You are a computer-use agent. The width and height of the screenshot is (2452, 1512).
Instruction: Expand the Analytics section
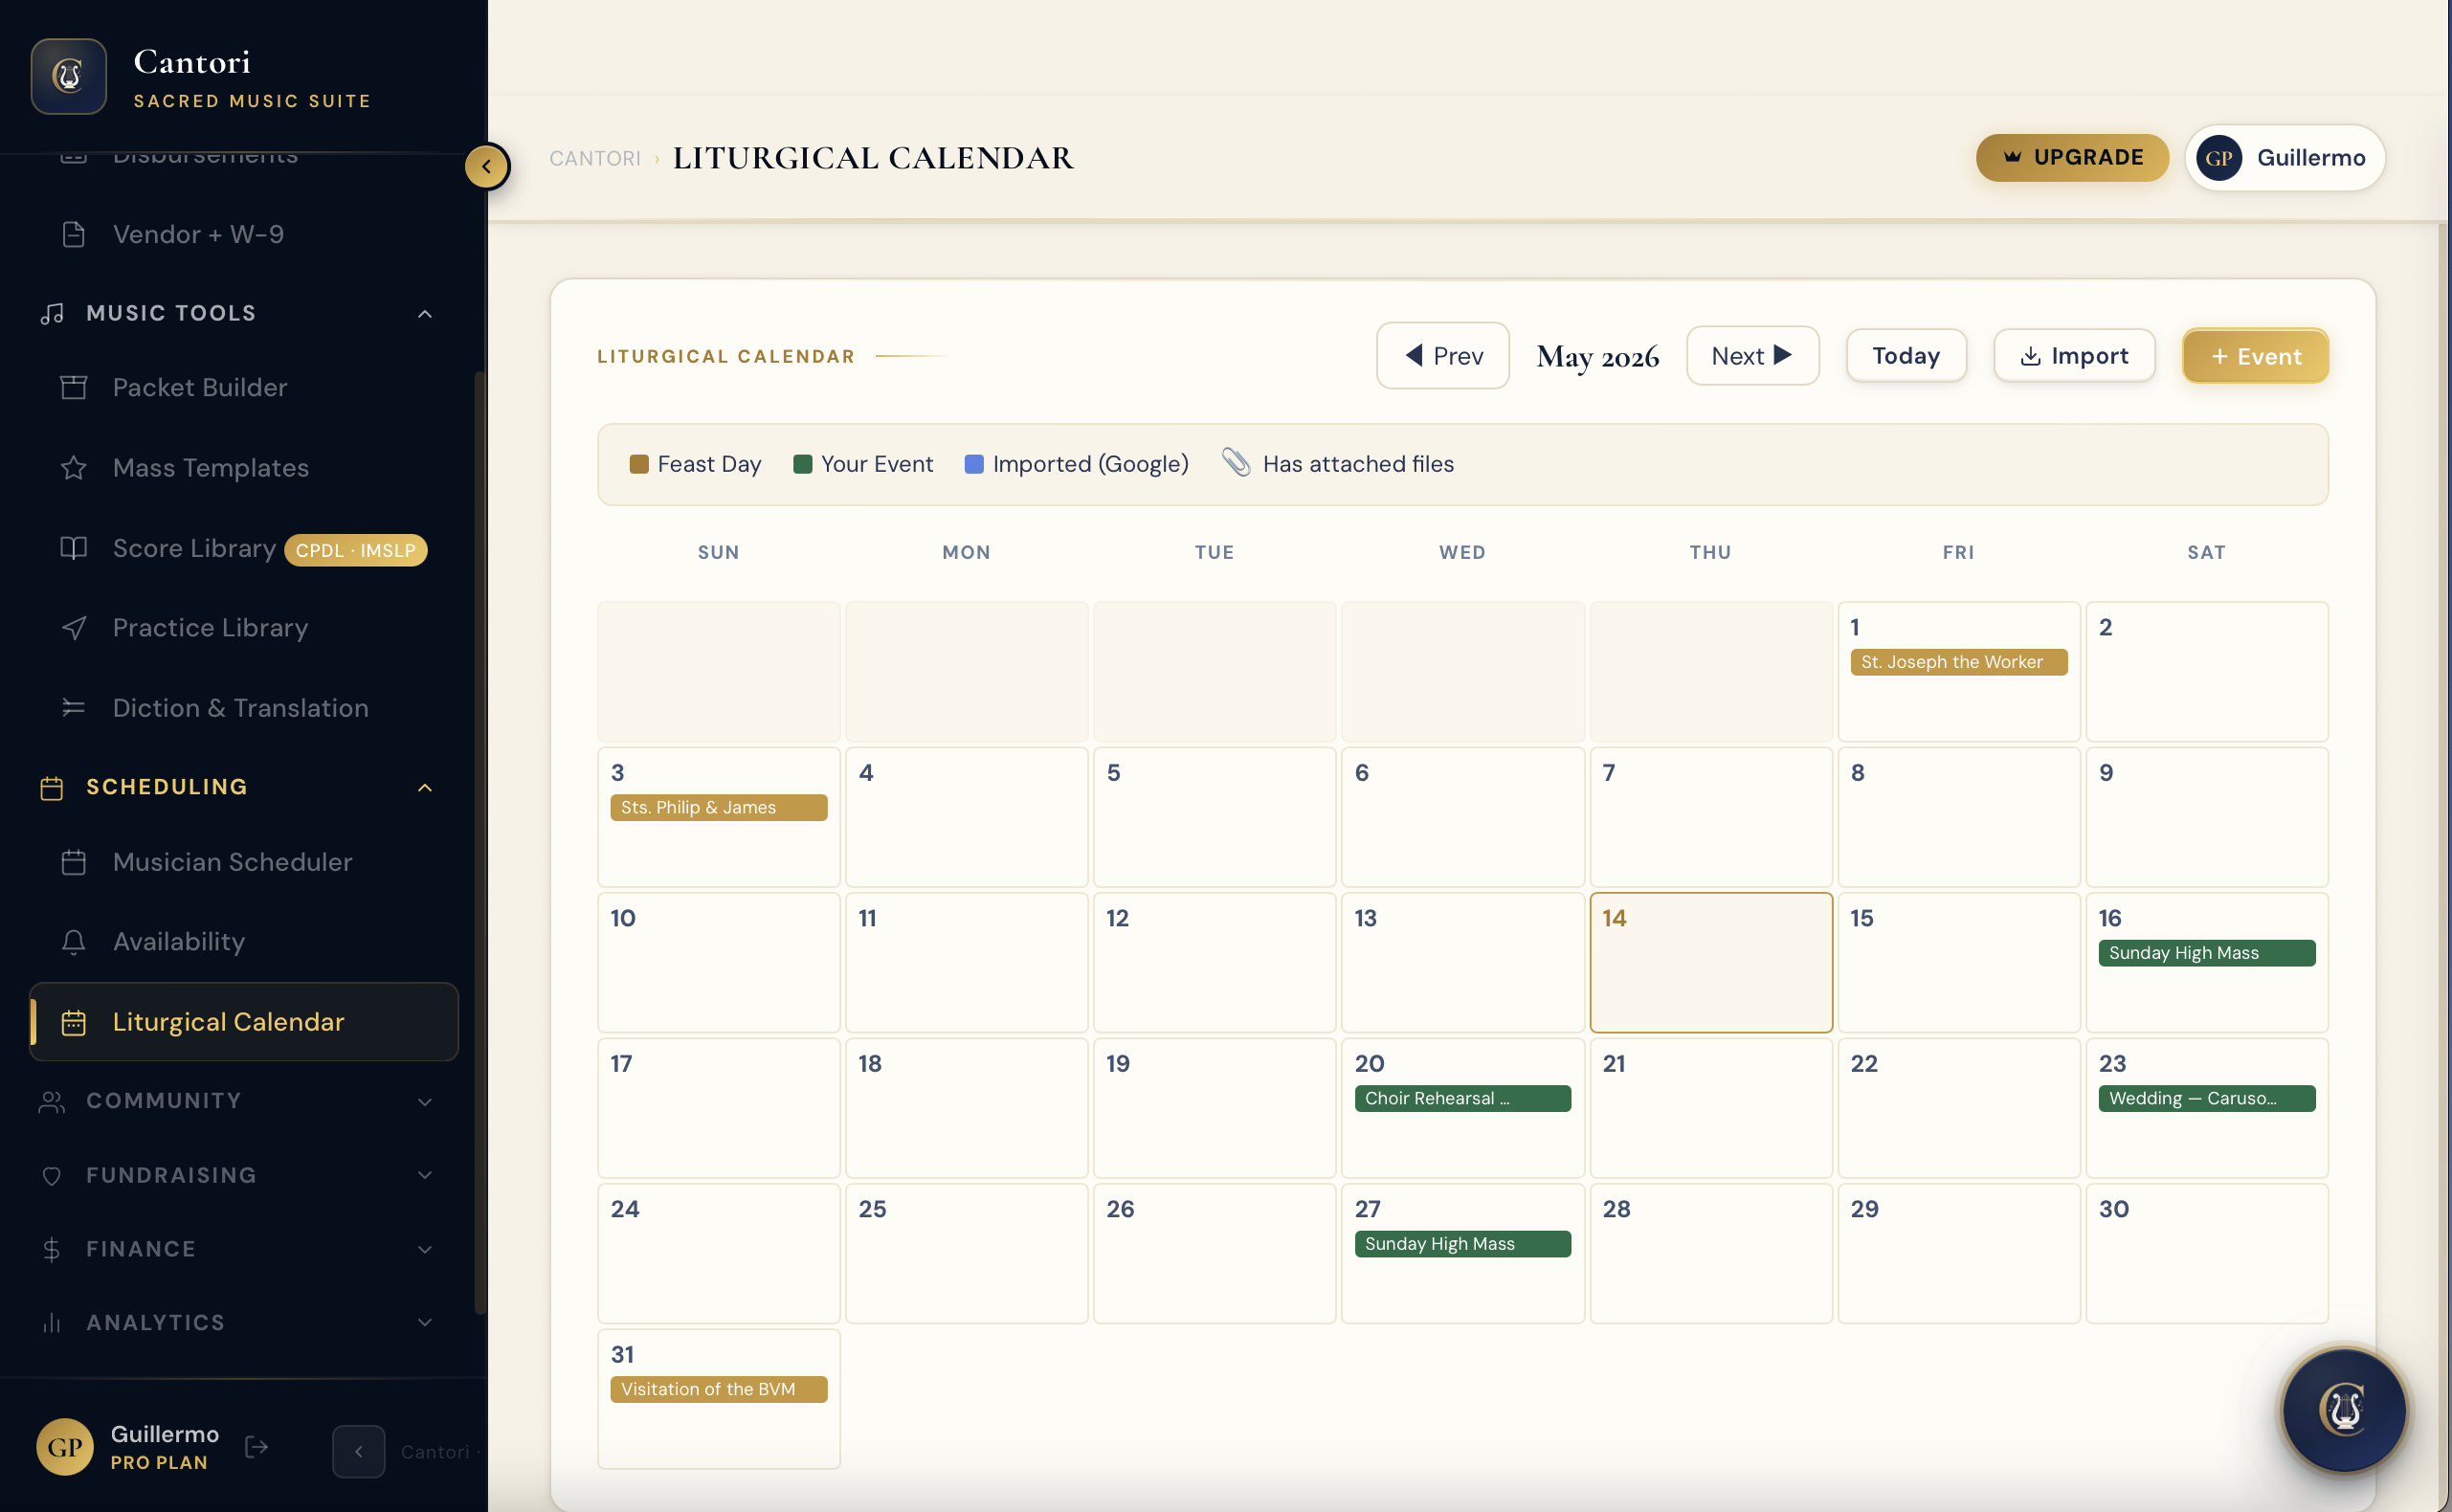[425, 1323]
